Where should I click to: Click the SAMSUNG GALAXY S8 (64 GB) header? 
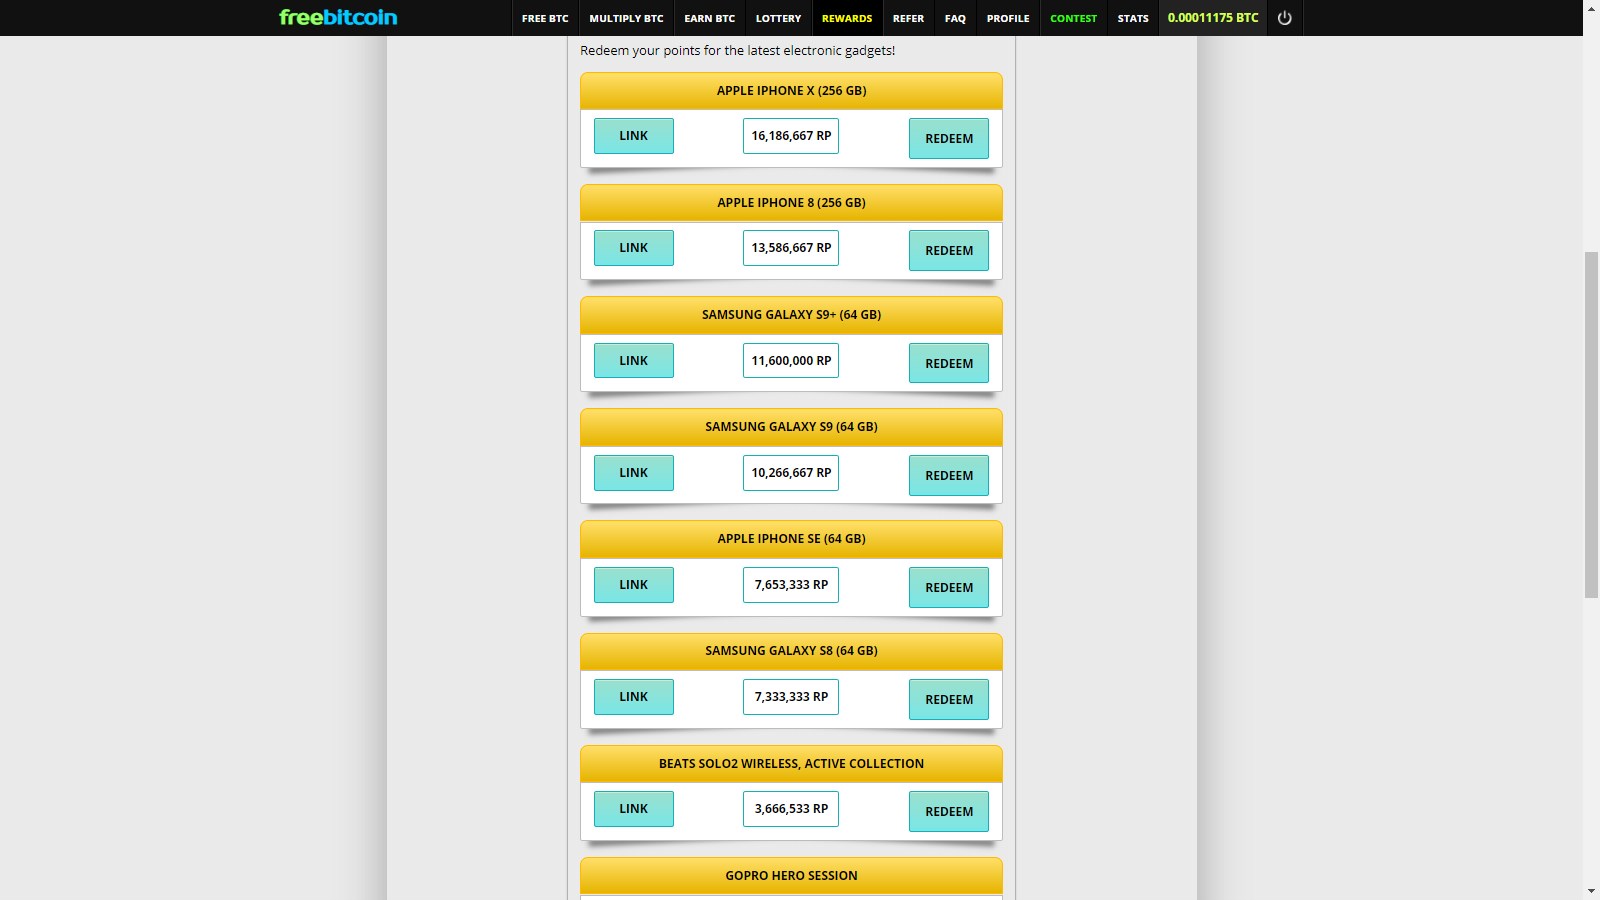[x=791, y=650]
